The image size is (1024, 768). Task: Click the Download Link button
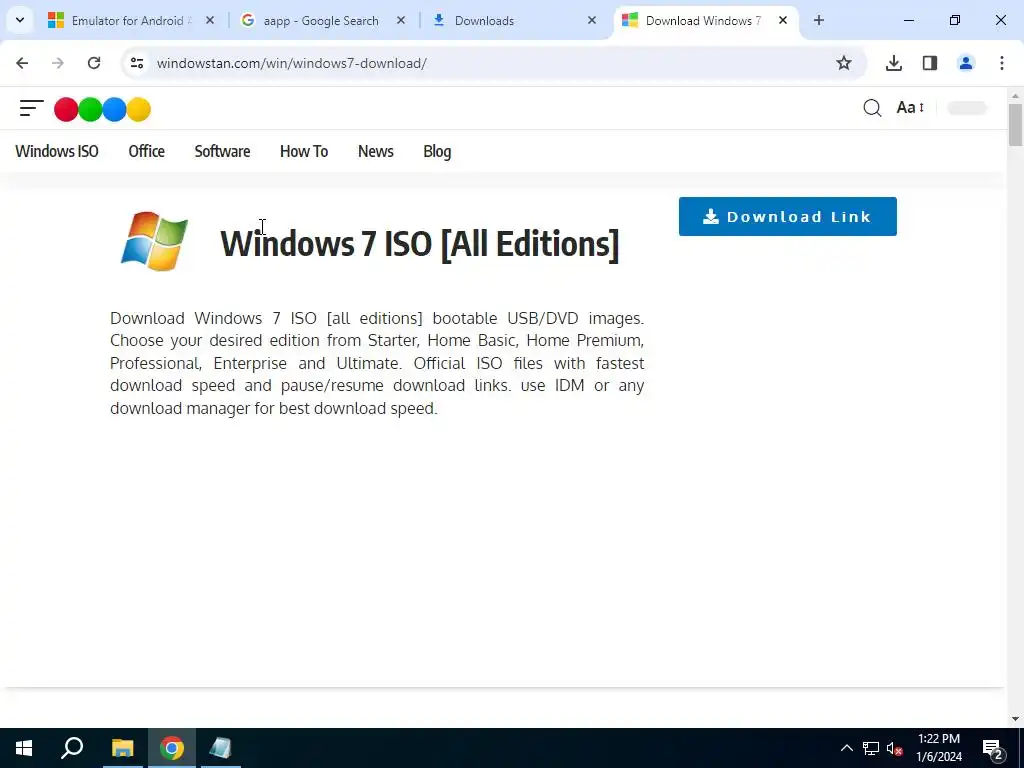(x=788, y=216)
